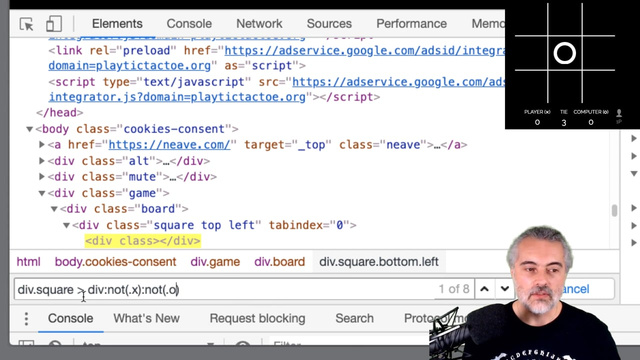Switch to the Network tab
This screenshot has height=360, width=640.
click(x=259, y=24)
